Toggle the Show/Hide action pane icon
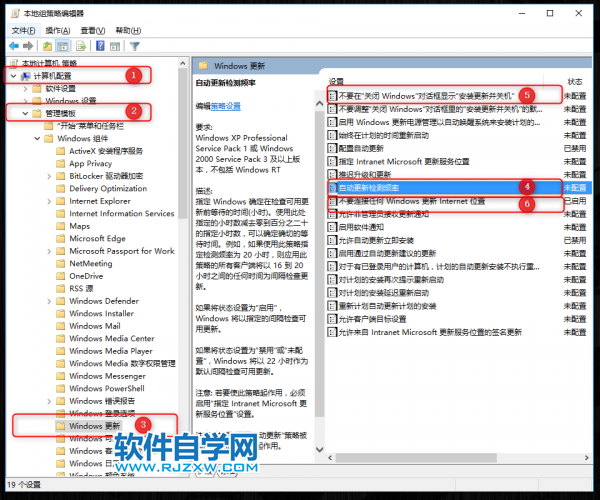This screenshot has height=500, width=600. click(115, 46)
